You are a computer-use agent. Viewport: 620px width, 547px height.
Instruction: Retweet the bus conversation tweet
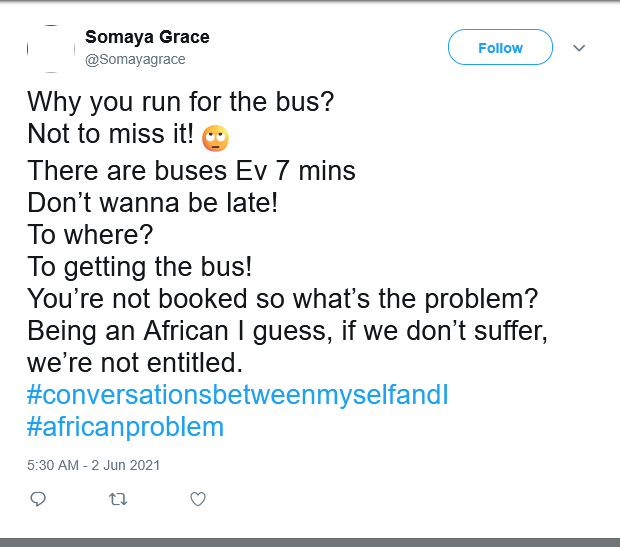click(118, 499)
